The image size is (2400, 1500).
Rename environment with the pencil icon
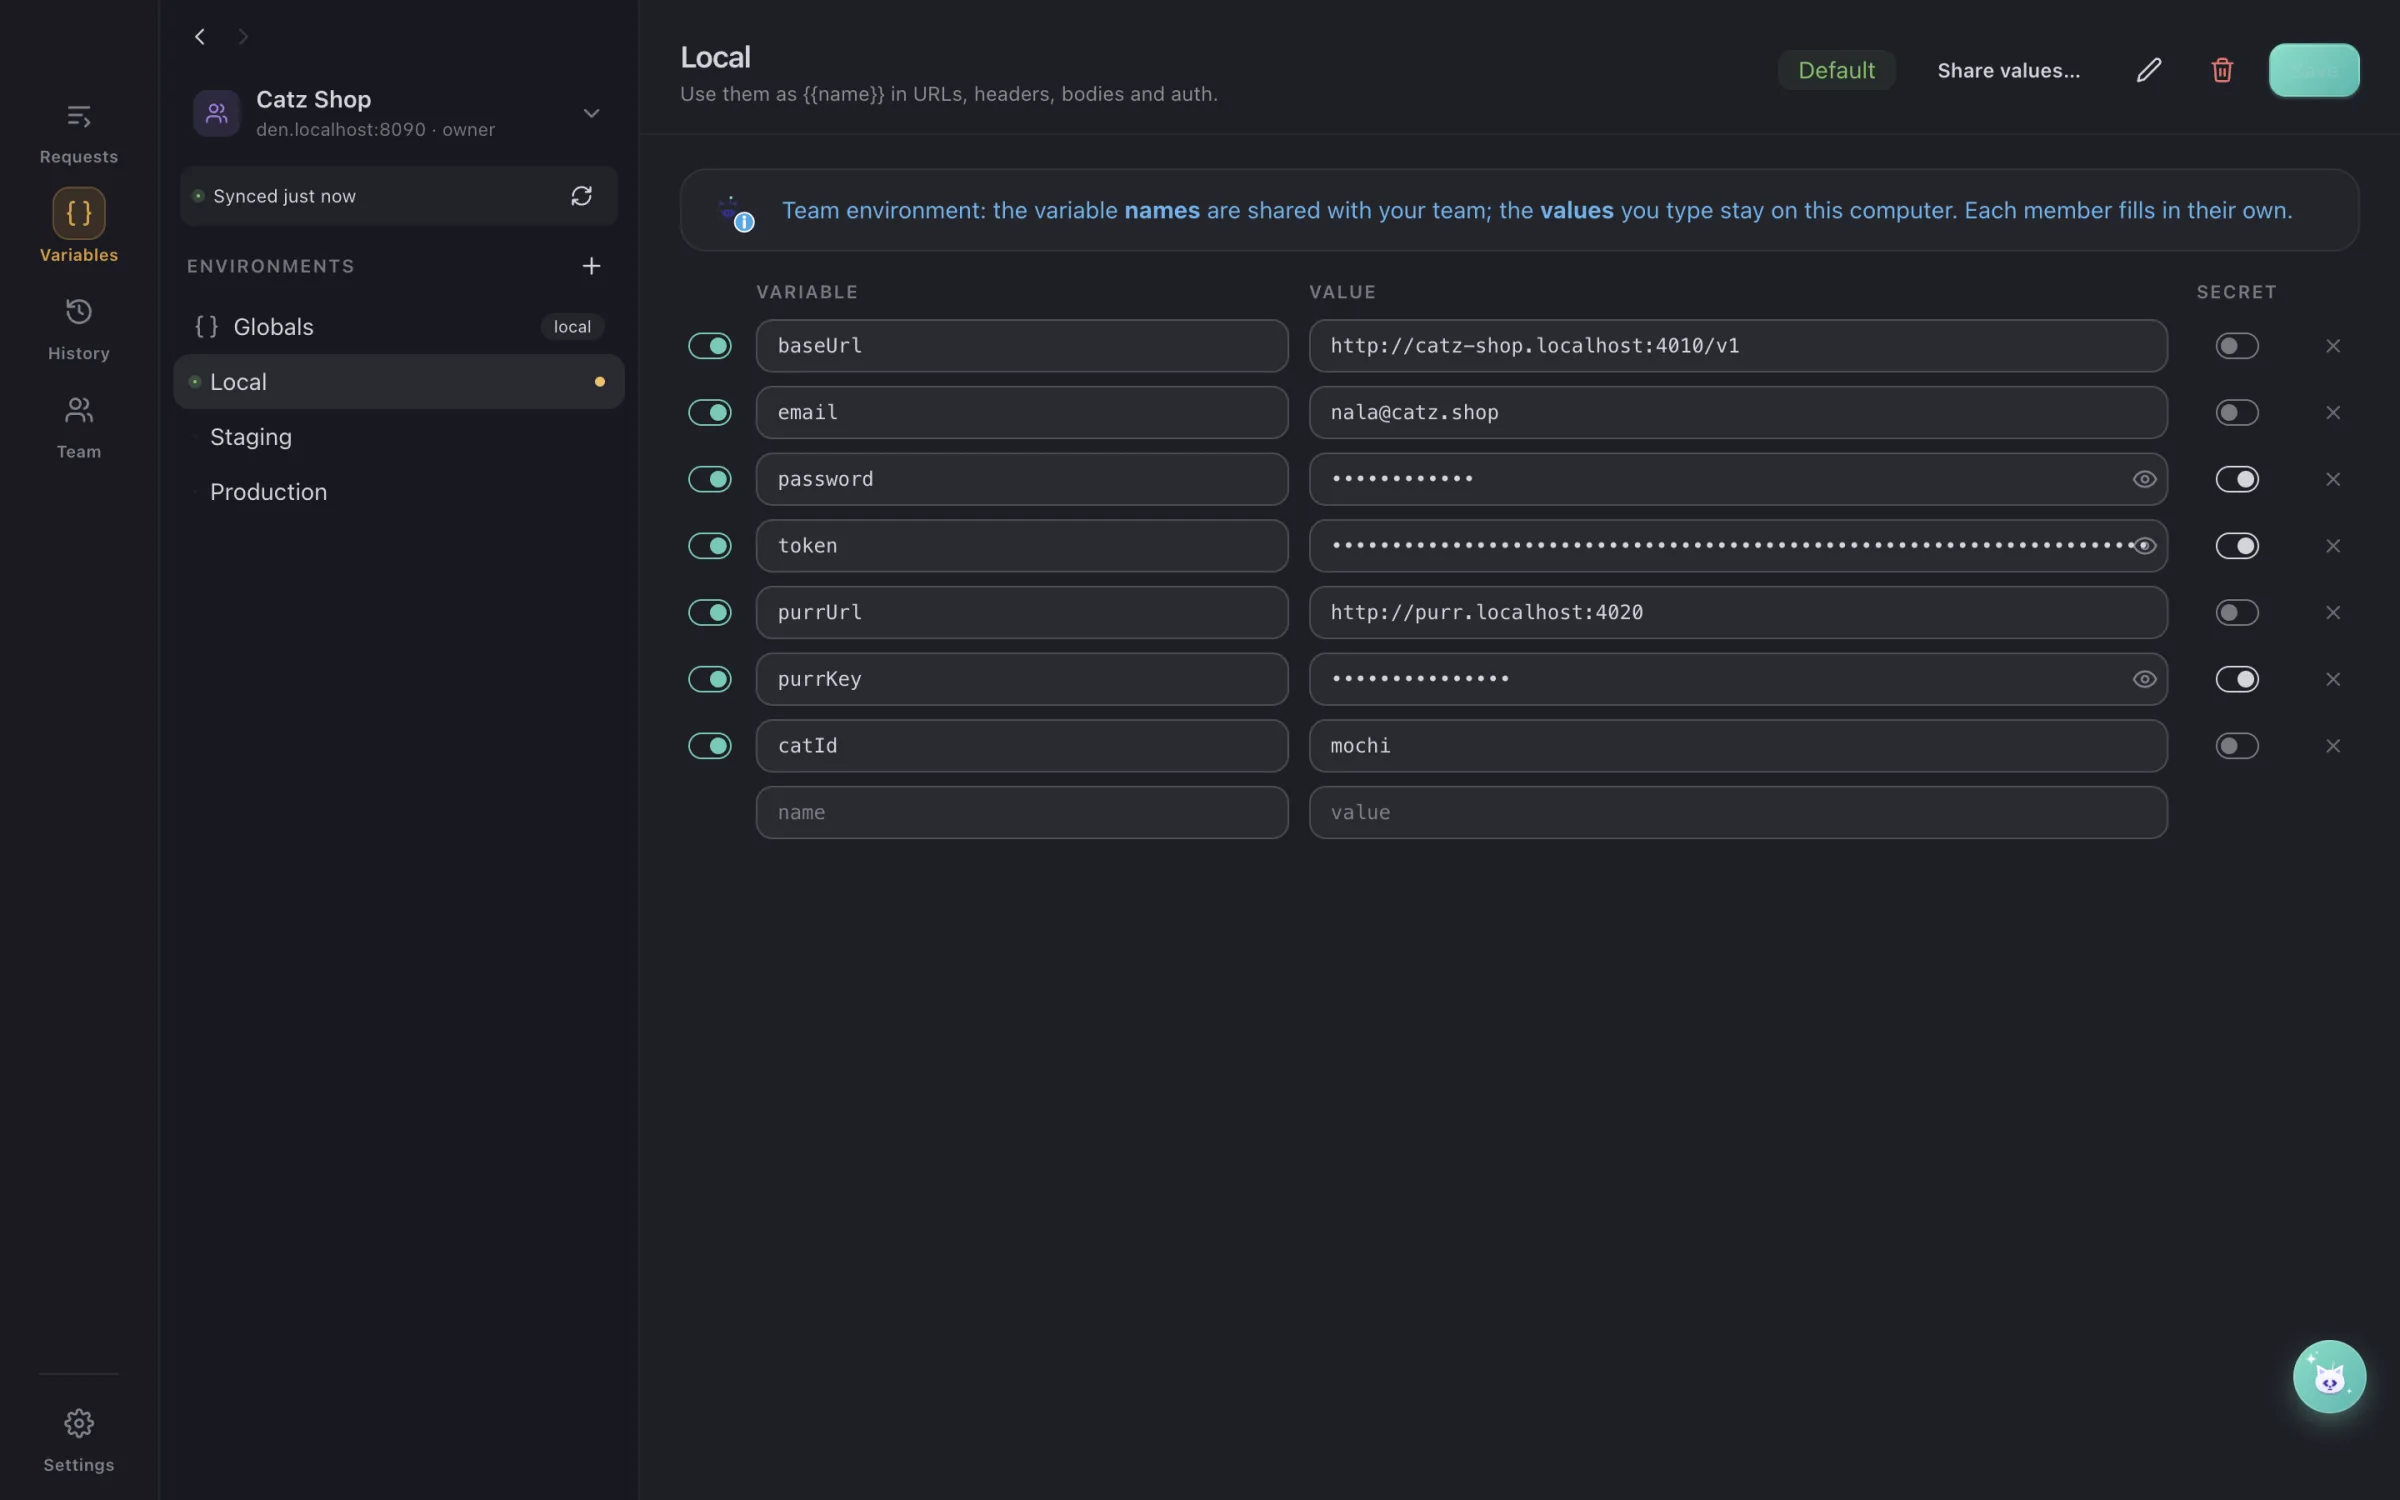tap(2149, 70)
